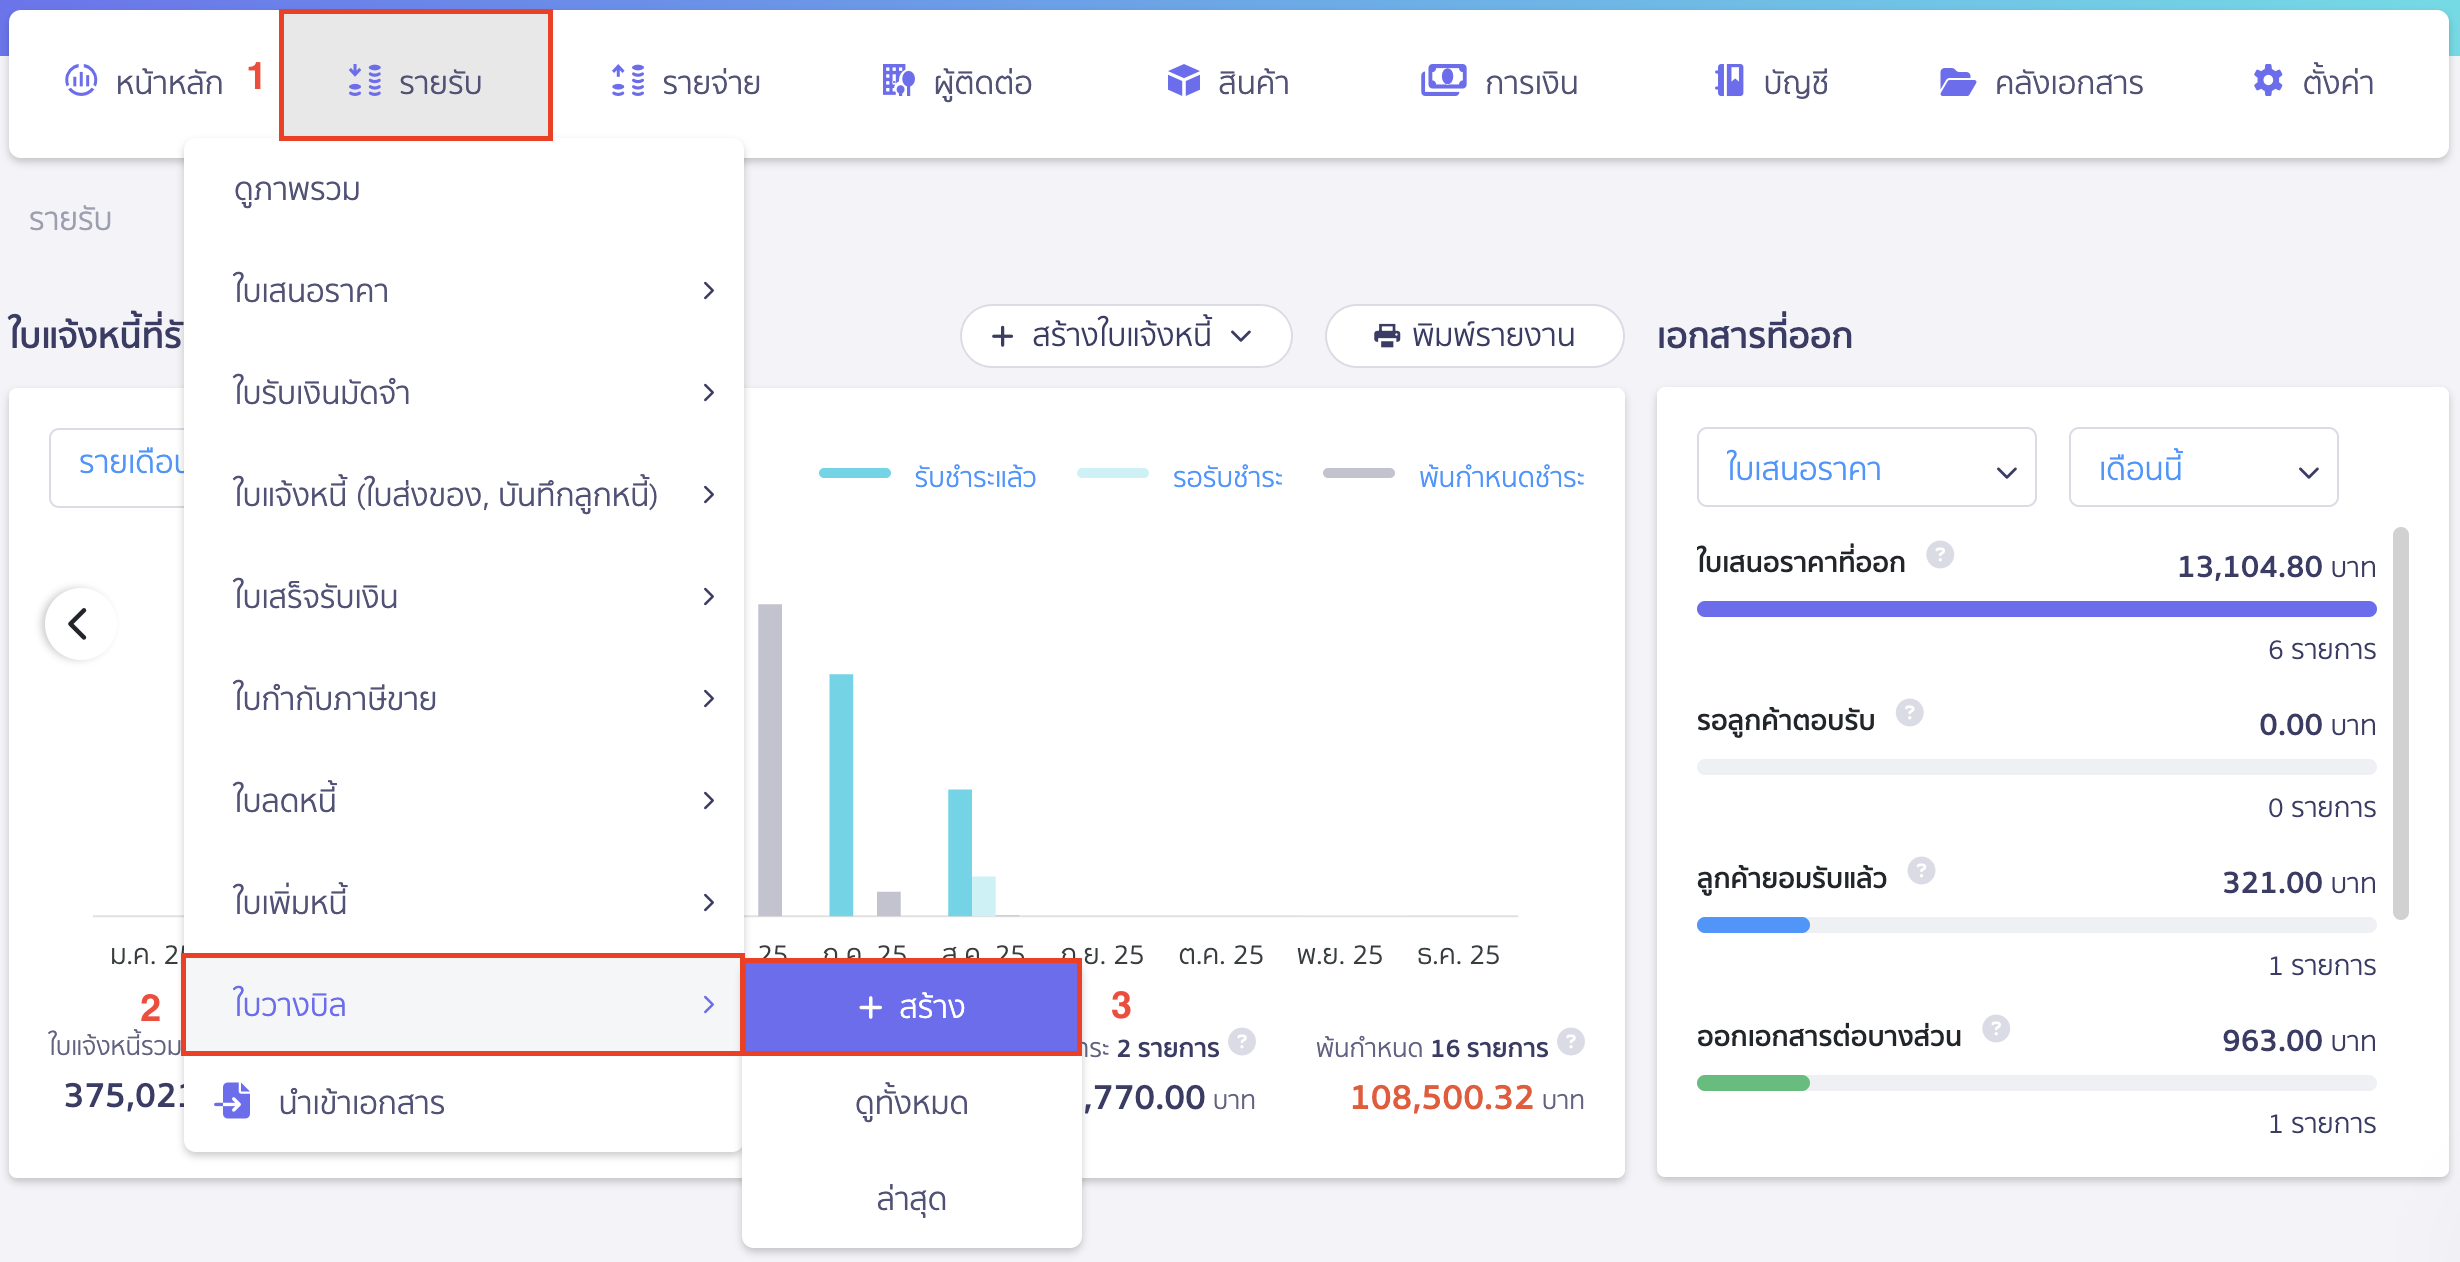Click ออกเอกสารต่อบางส่วน green progress bar
This screenshot has height=1262, width=2460.
[1753, 1083]
